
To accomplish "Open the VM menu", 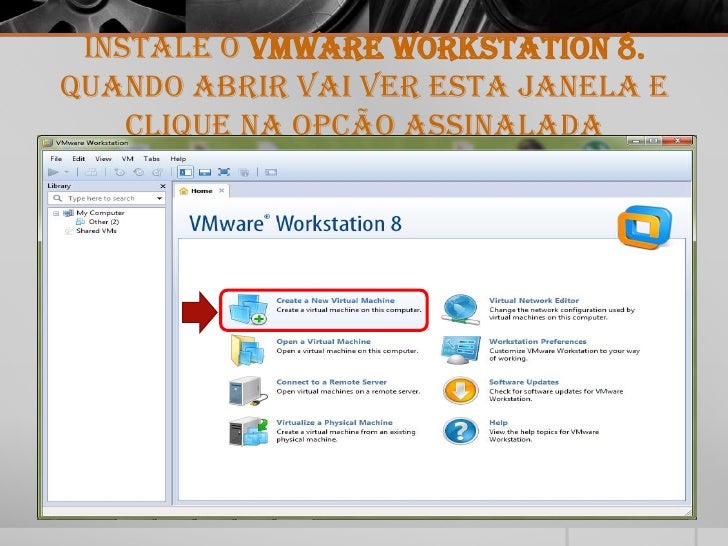I will [128, 159].
